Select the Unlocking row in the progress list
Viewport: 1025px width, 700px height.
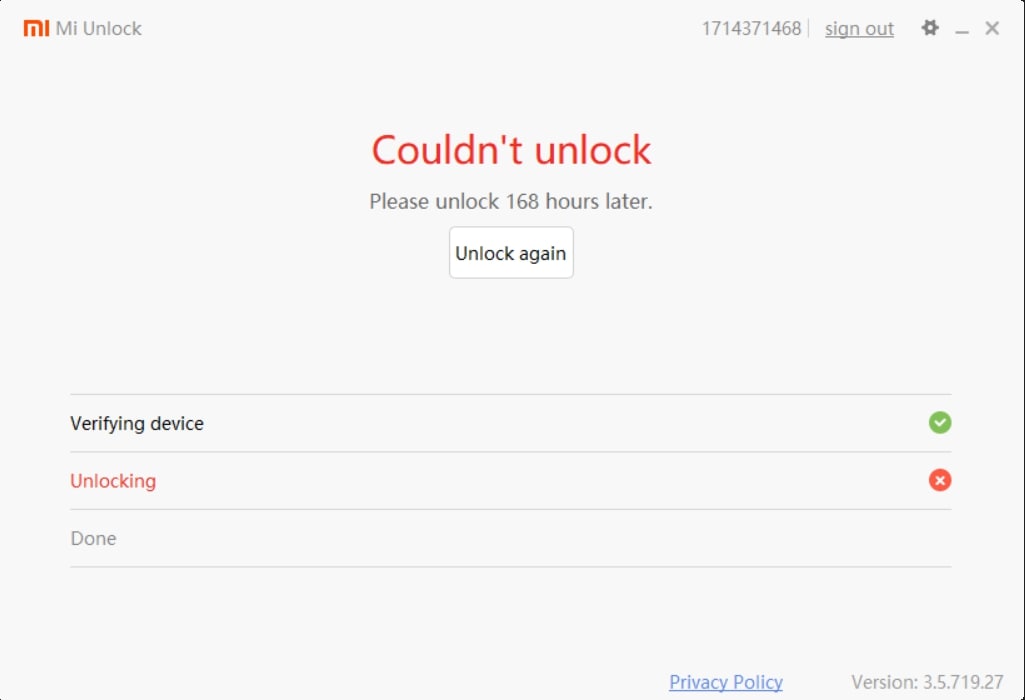tap(511, 481)
